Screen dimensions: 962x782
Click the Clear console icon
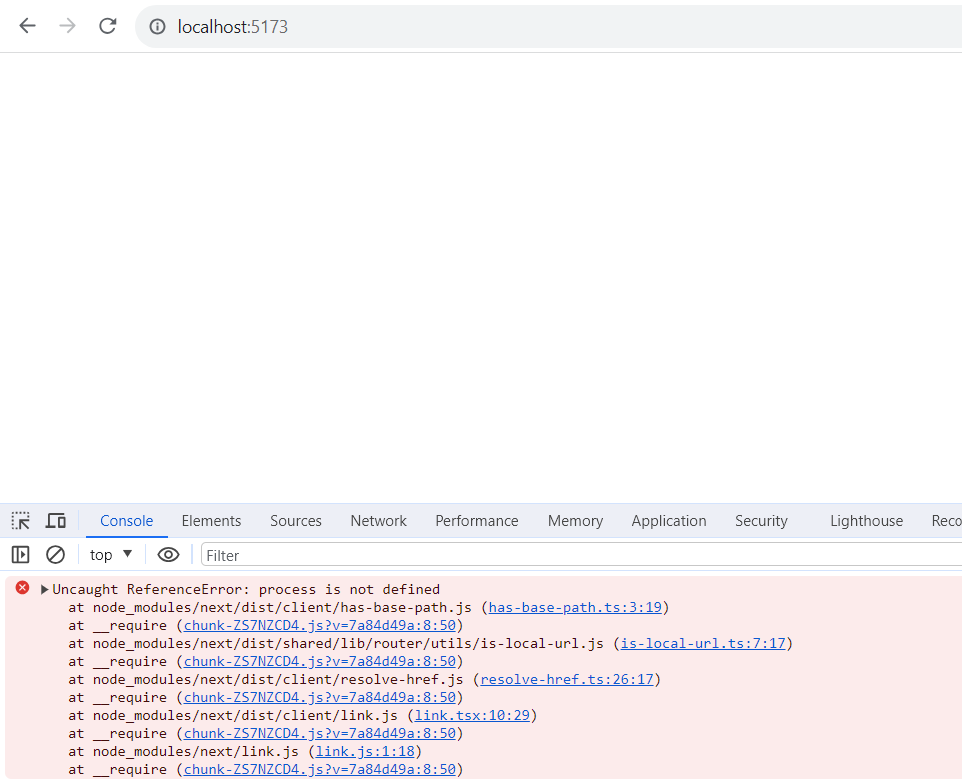[55, 554]
